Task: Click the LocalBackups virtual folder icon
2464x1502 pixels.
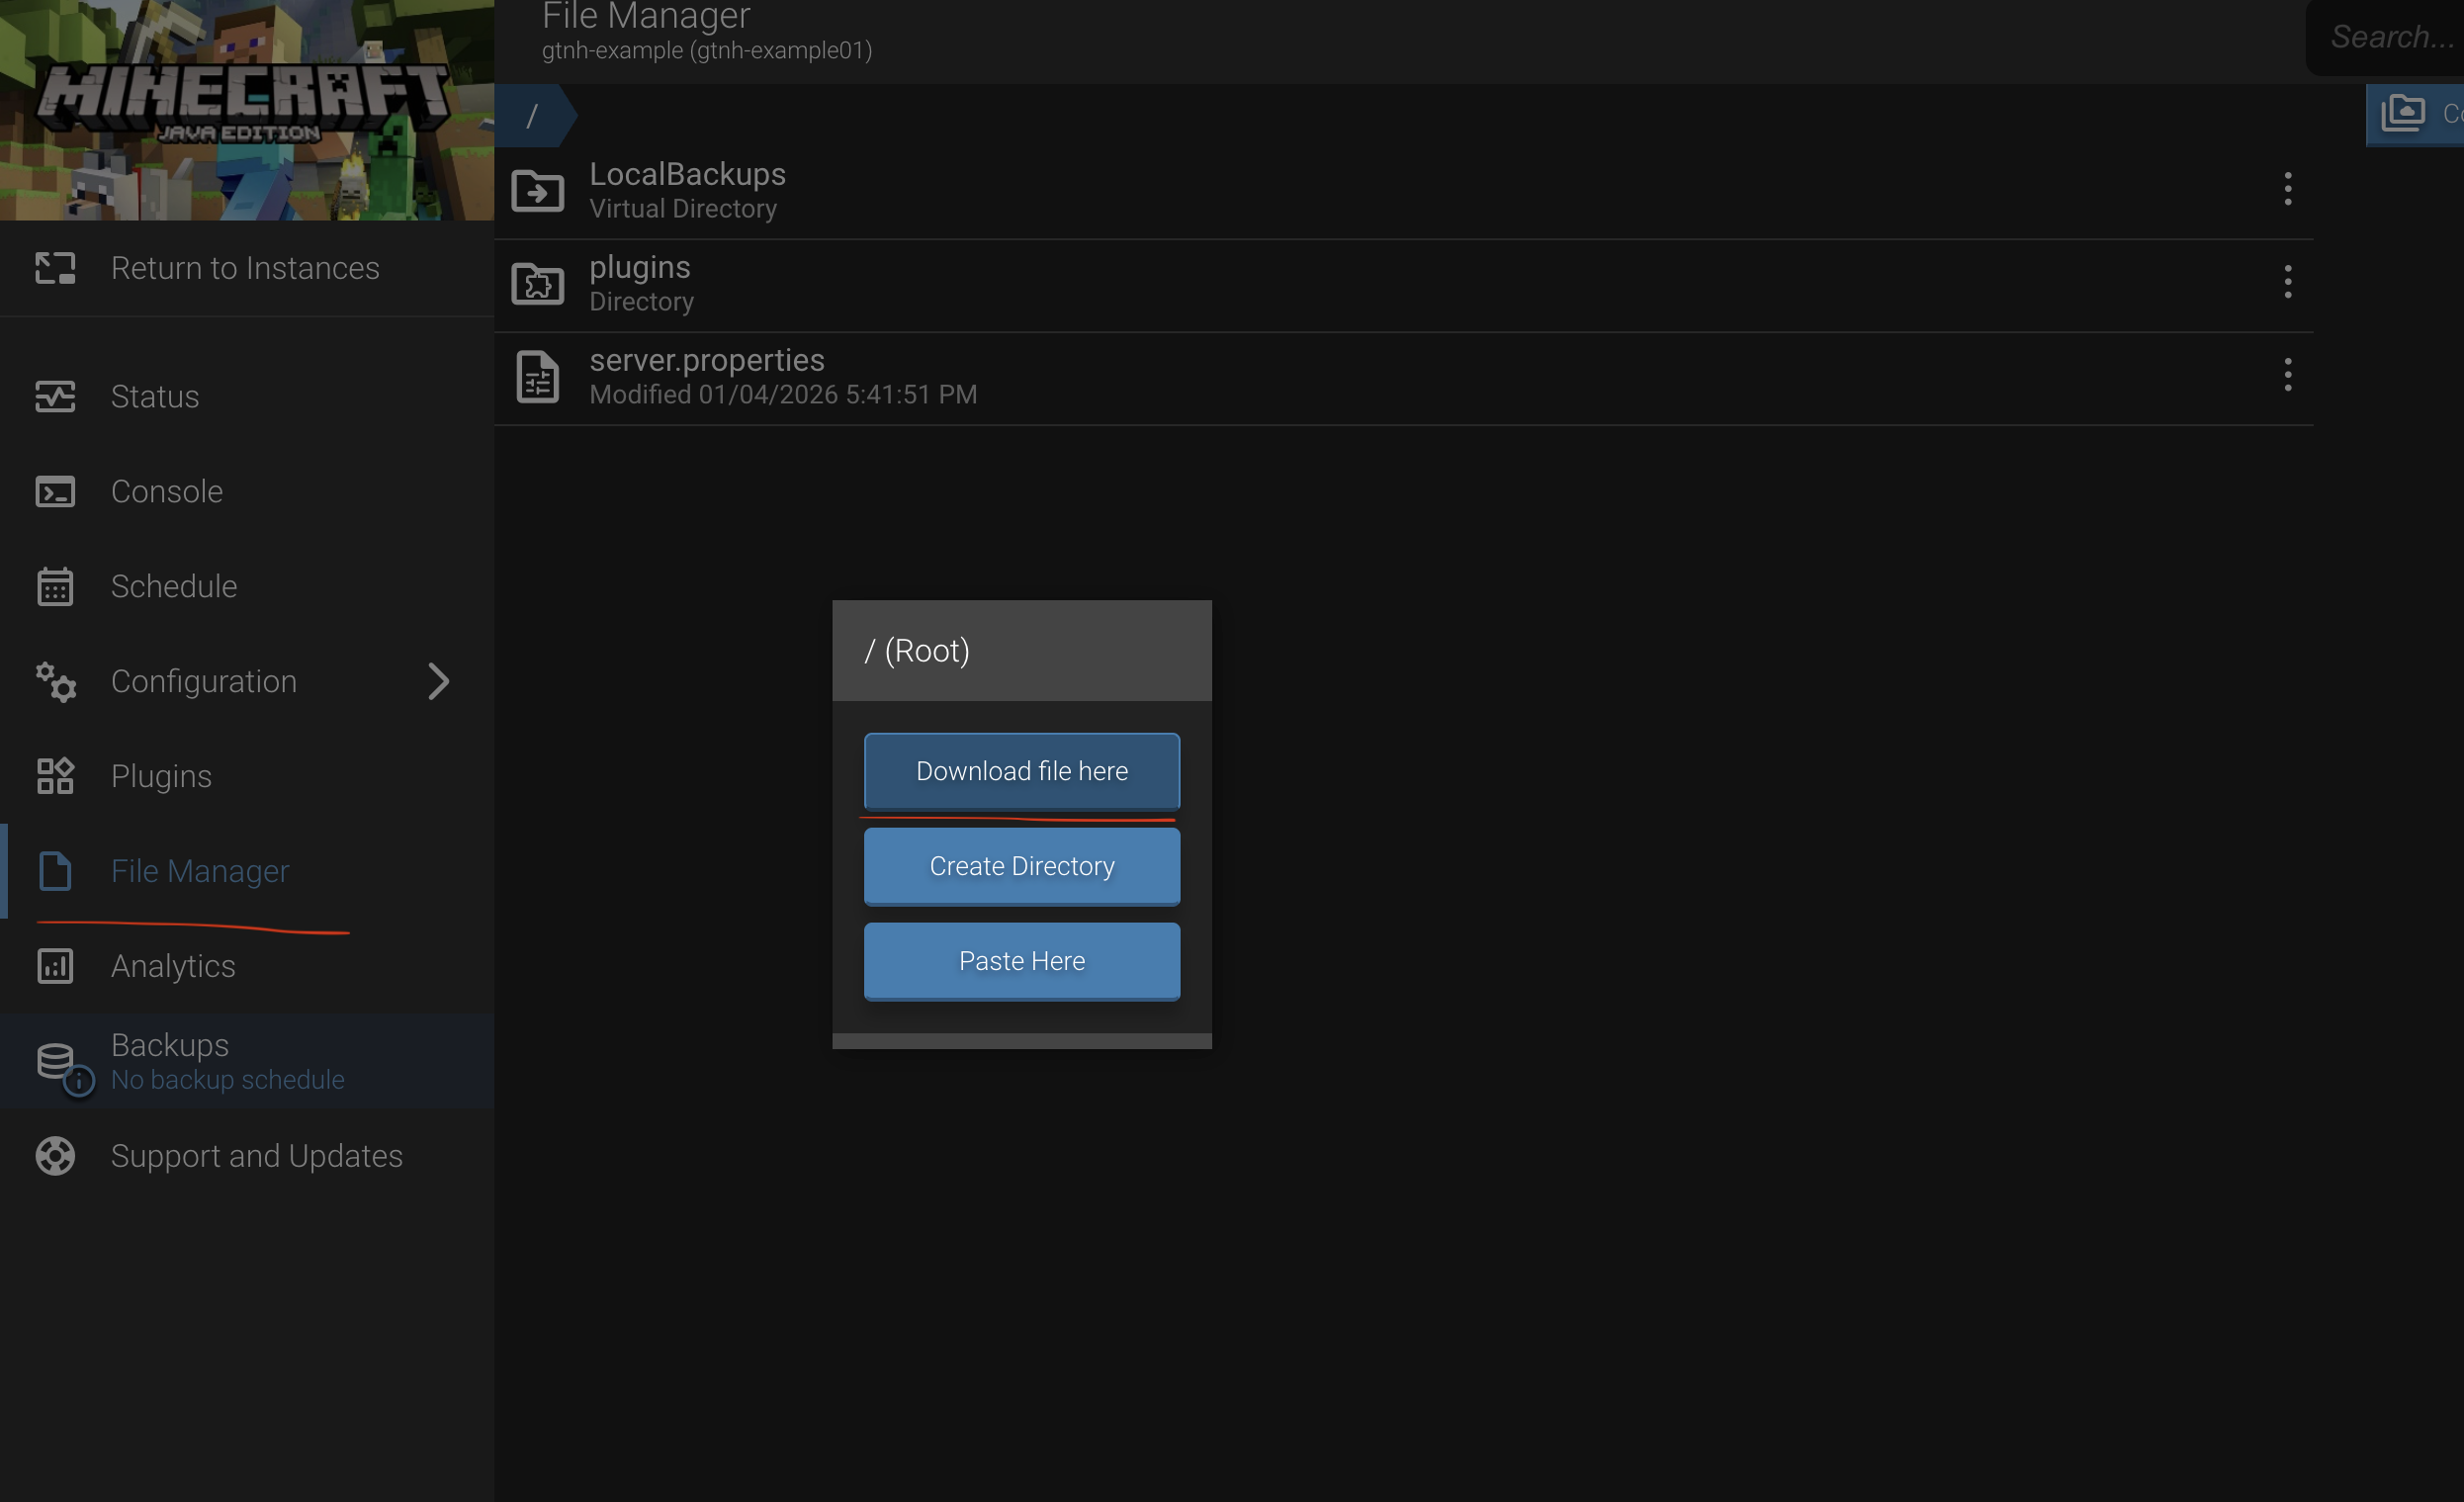Action: point(538,190)
